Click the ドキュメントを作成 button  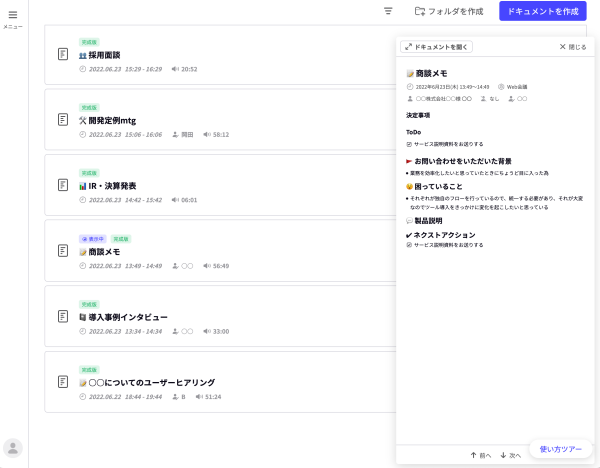542,11
